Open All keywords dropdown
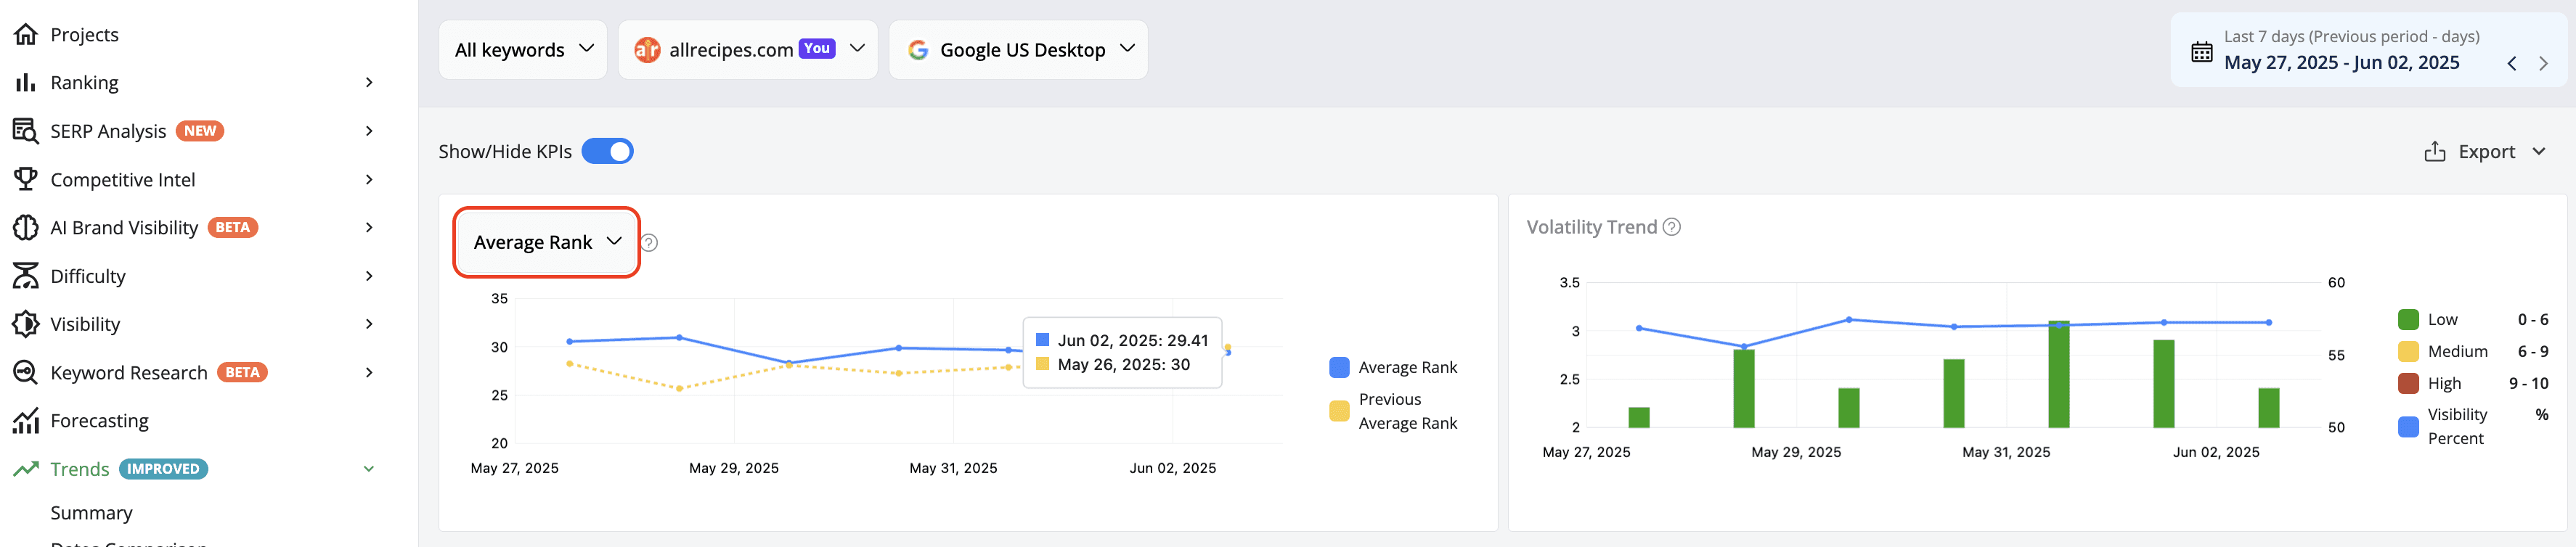Viewport: 2576px width, 547px height. [523, 50]
